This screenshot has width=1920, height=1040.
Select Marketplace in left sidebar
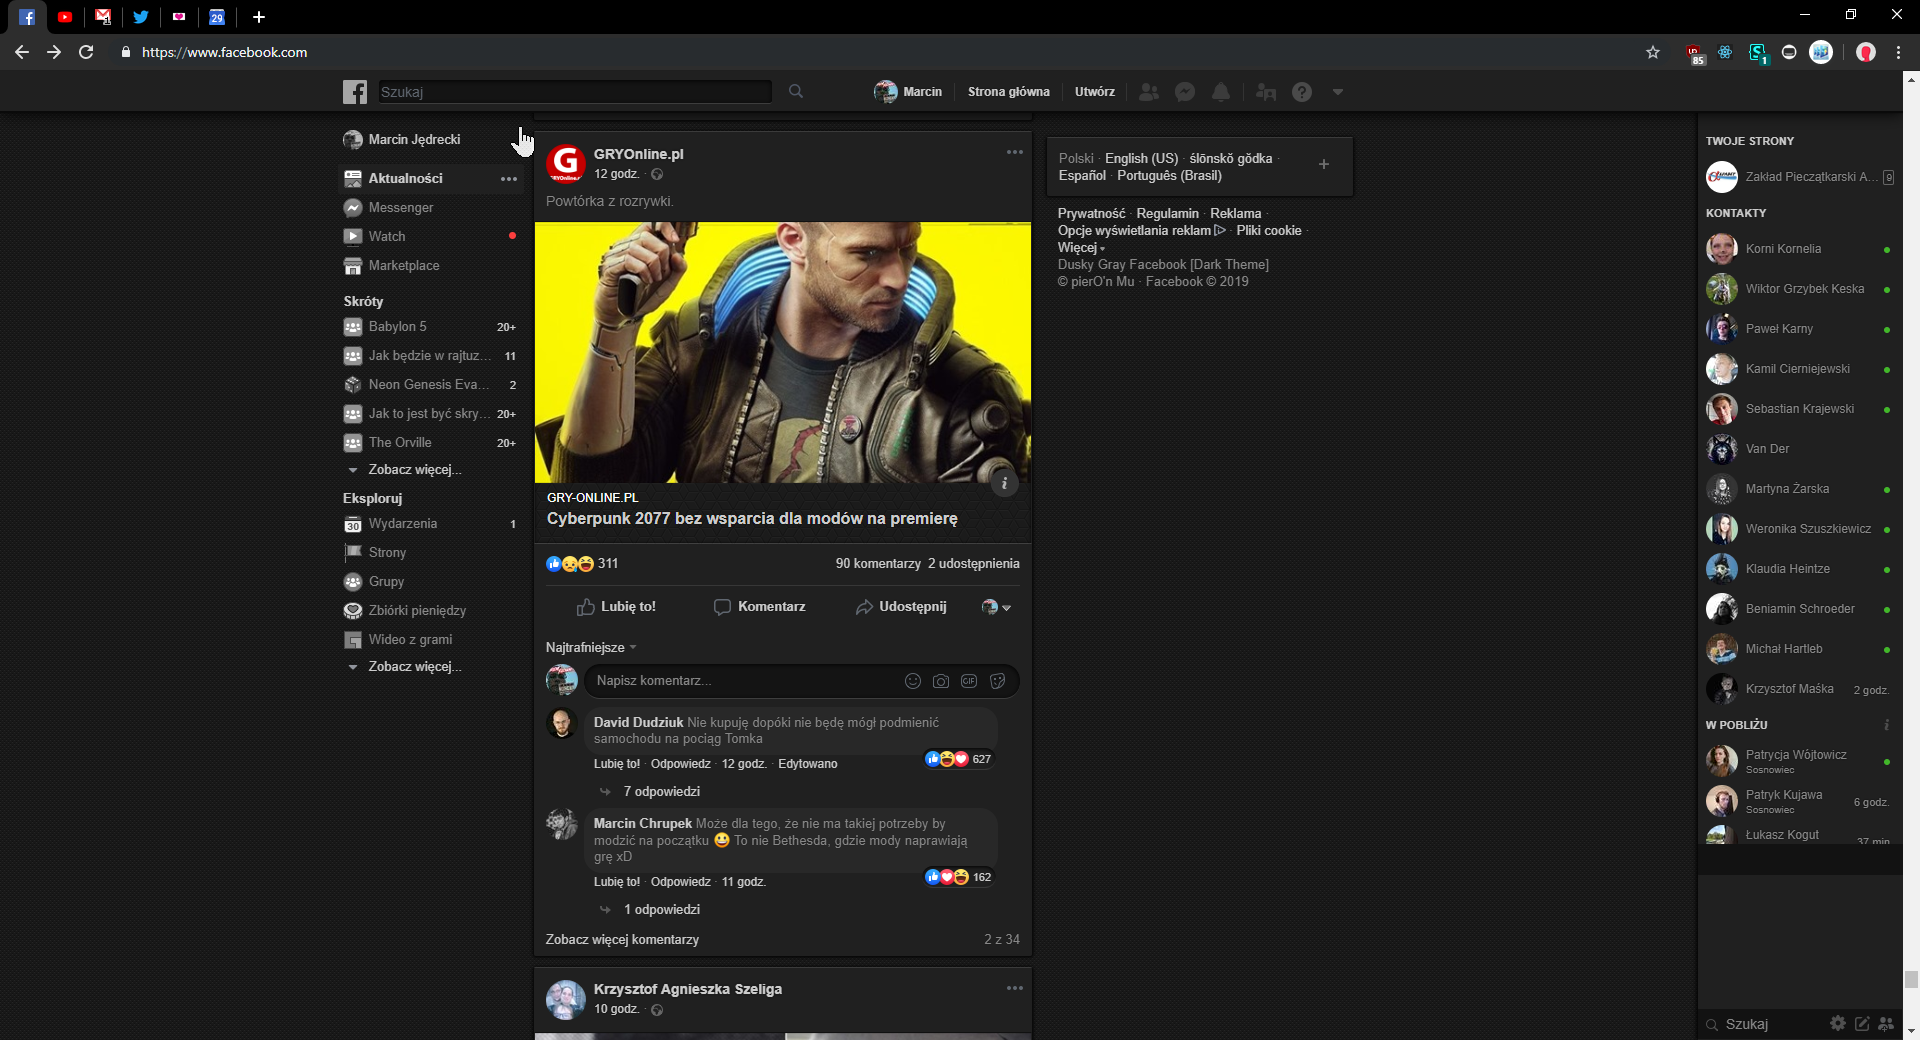403,266
